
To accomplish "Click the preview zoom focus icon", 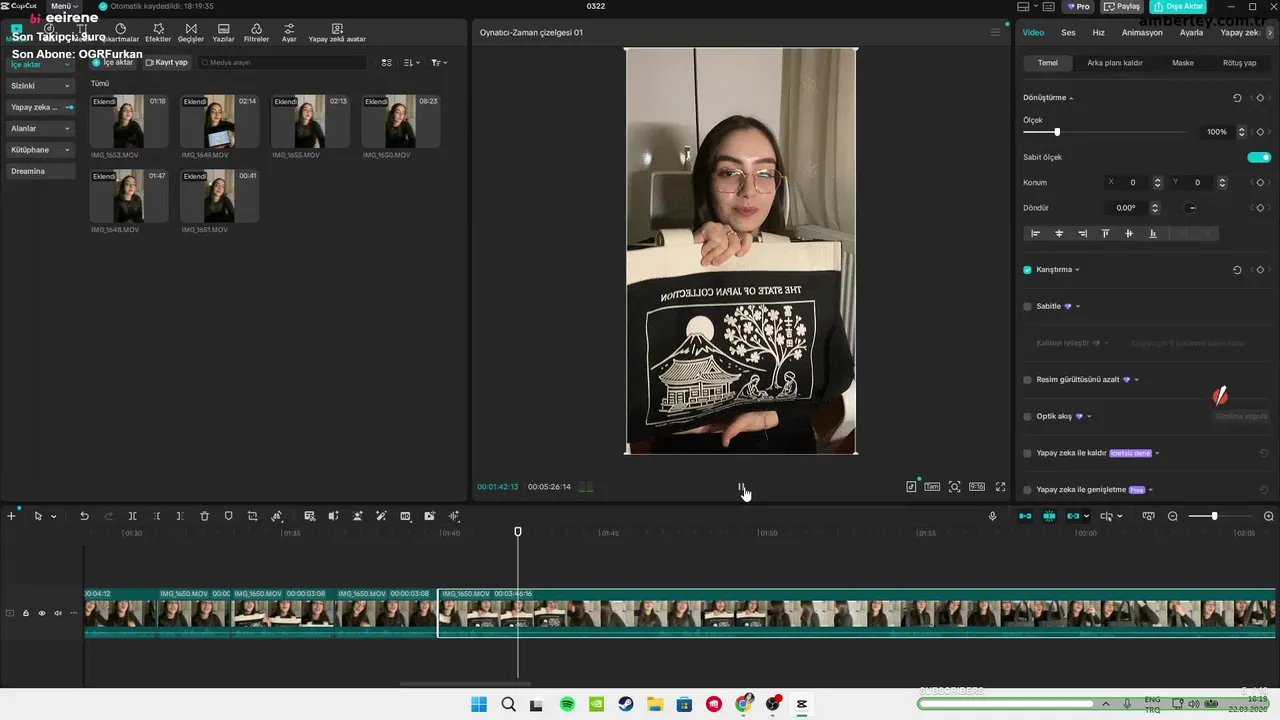I will pos(955,487).
